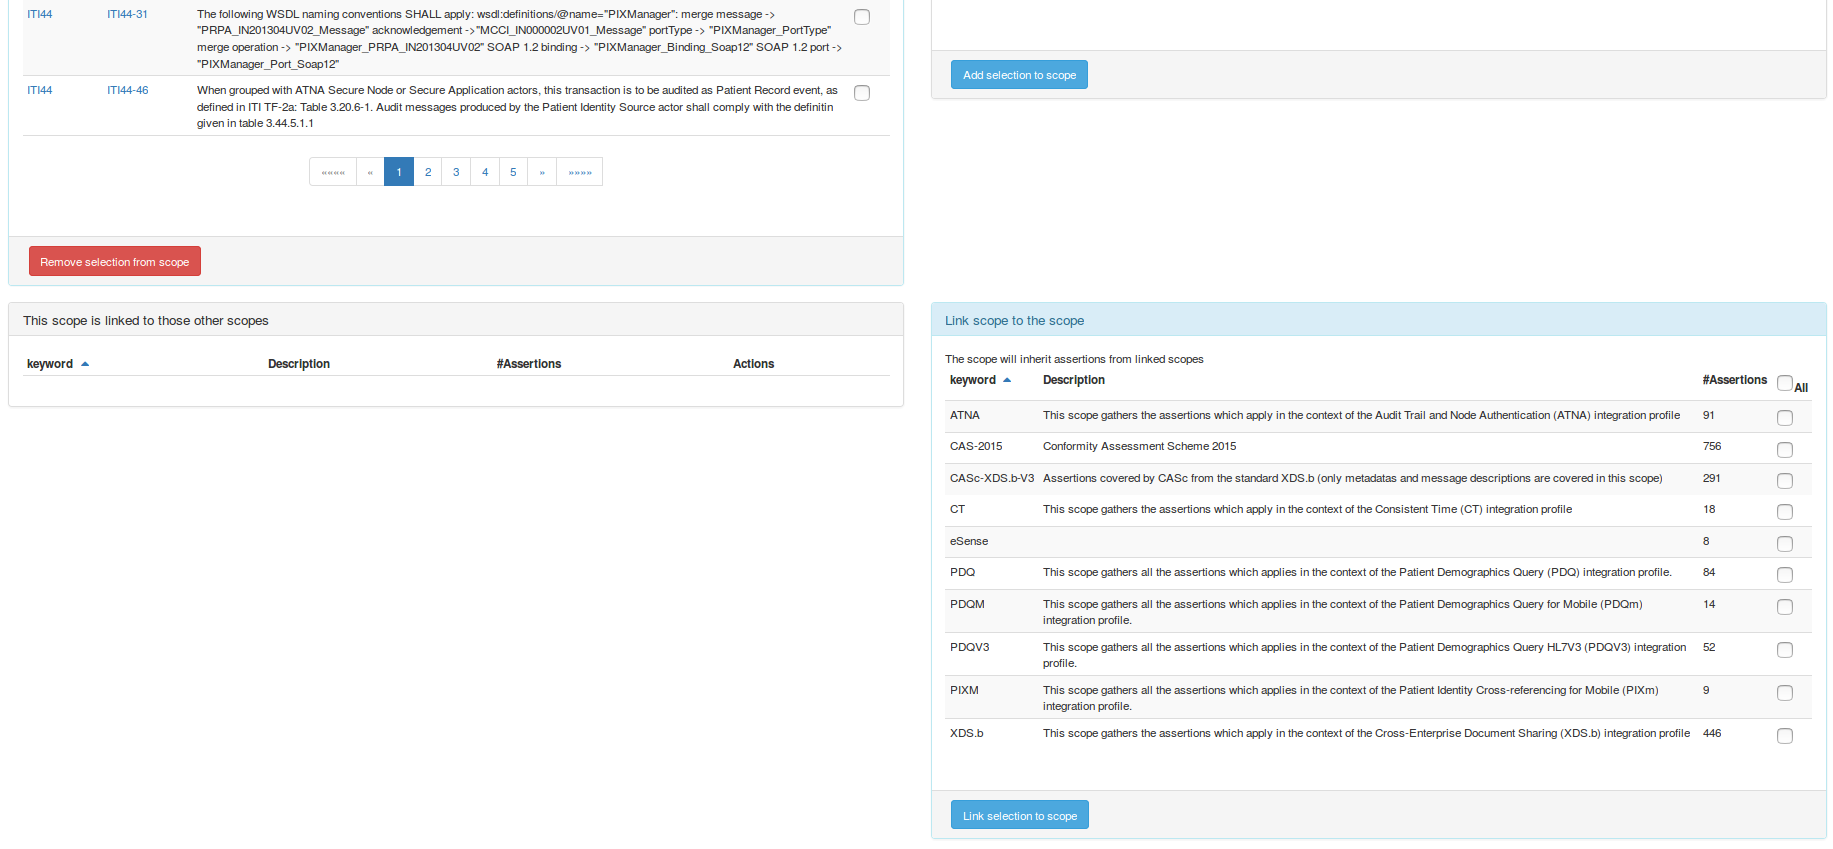Open the ITI44-46 assertion link
Image resolution: width=1833 pixels, height=849 pixels.
[x=128, y=90]
